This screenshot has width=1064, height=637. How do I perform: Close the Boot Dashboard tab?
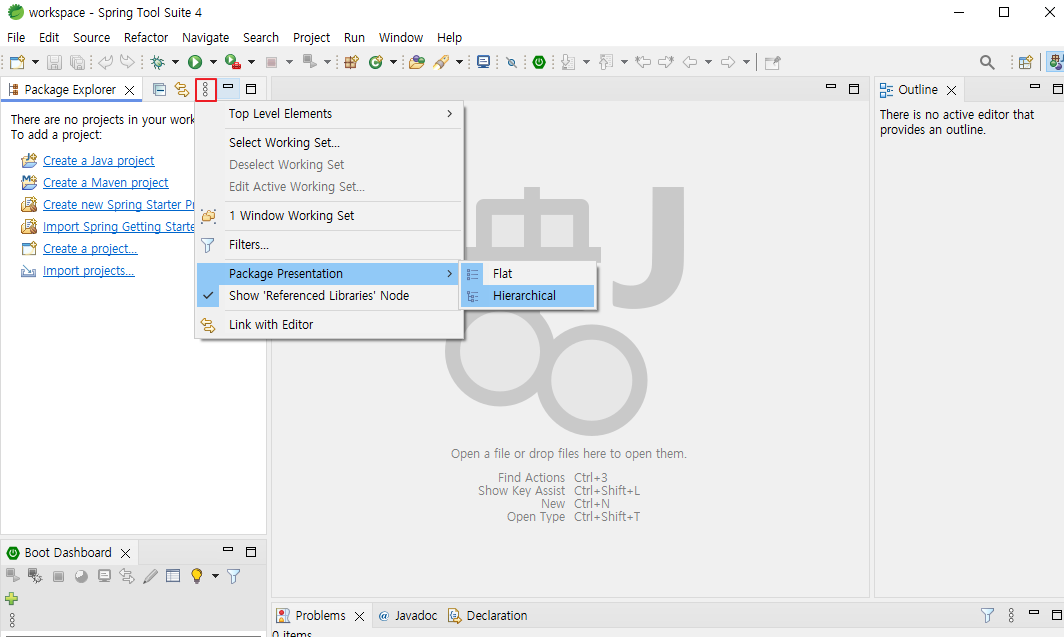[x=126, y=554]
